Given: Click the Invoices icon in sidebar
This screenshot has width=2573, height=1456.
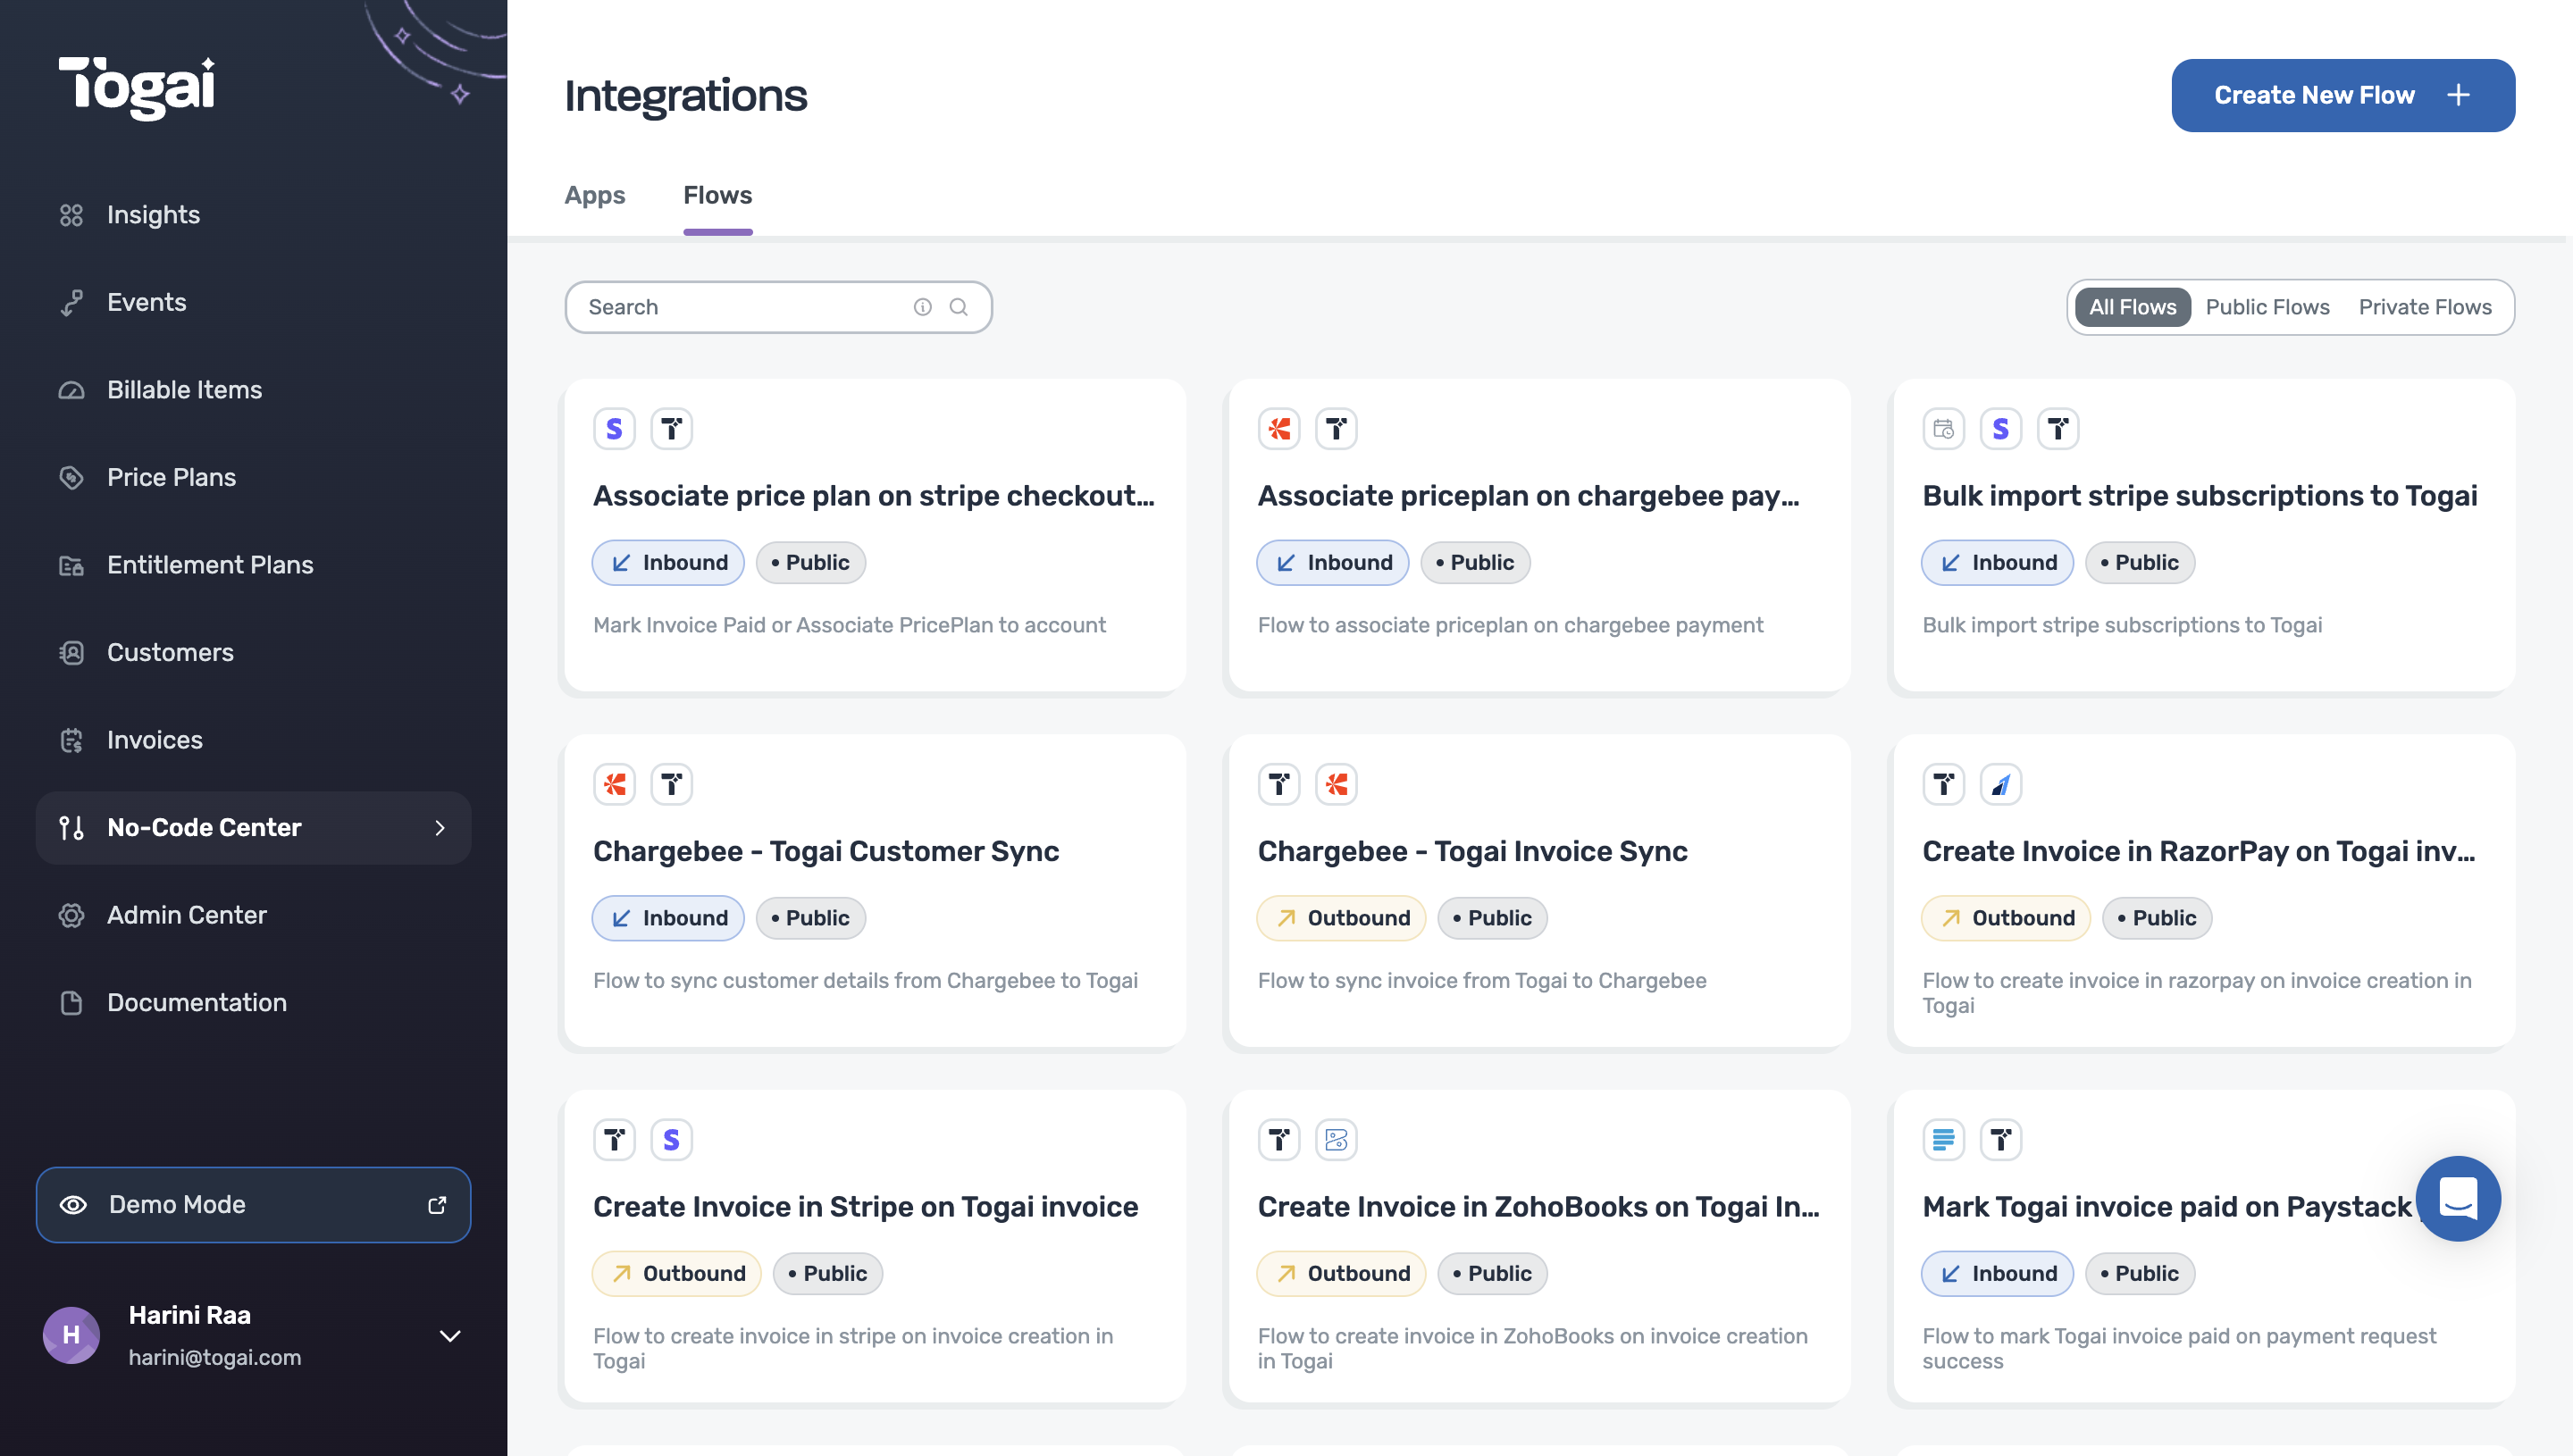Looking at the screenshot, I should [71, 741].
